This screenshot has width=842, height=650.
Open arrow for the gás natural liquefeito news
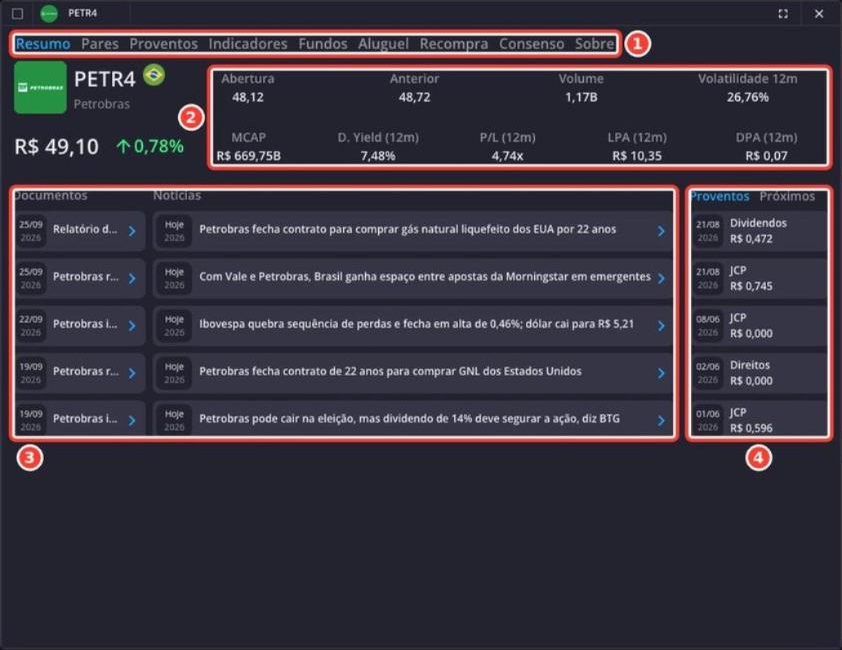coord(661,231)
